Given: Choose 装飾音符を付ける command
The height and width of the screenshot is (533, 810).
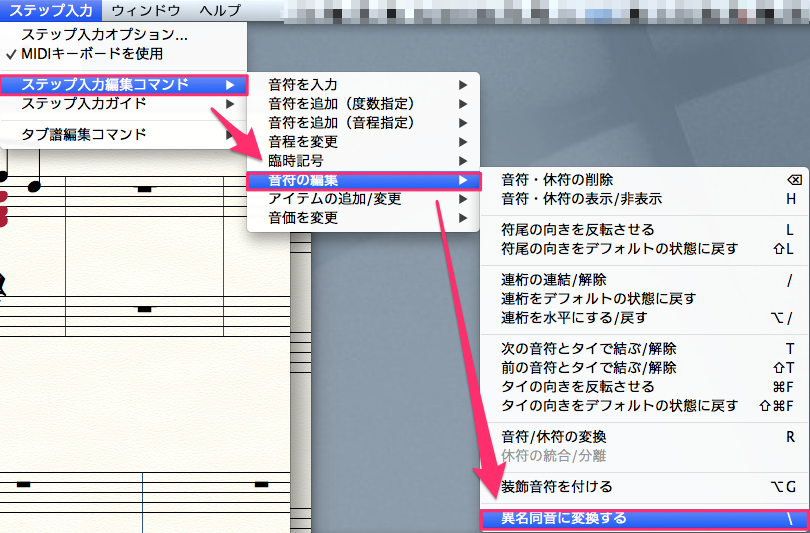Looking at the screenshot, I should point(645,487).
